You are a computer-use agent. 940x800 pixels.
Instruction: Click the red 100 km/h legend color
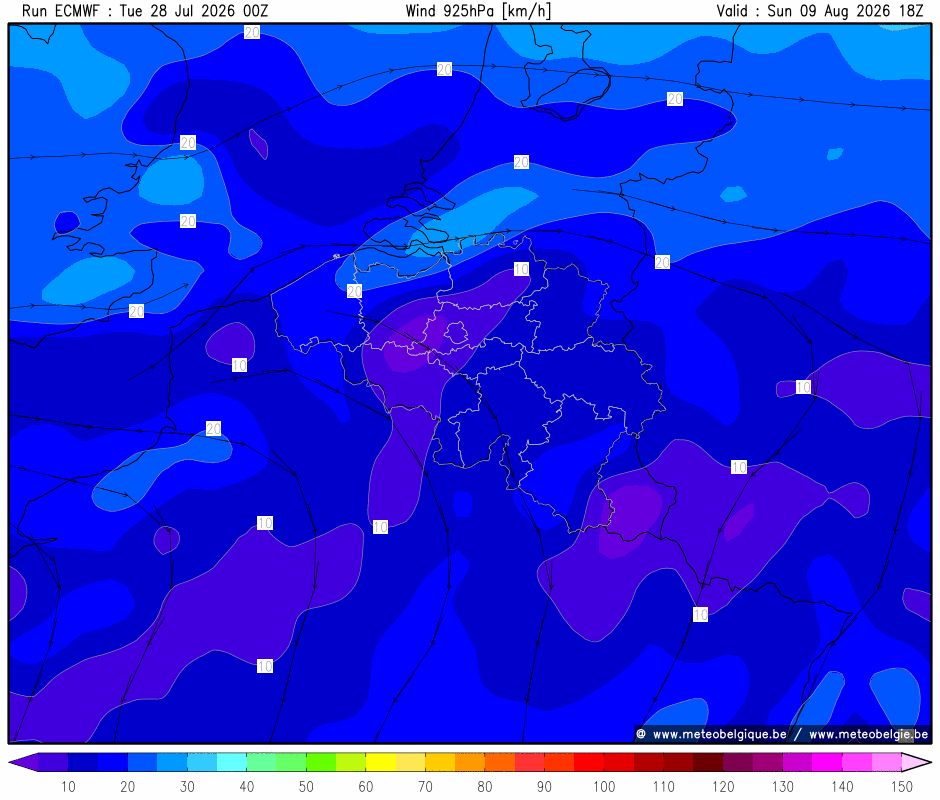click(x=589, y=762)
